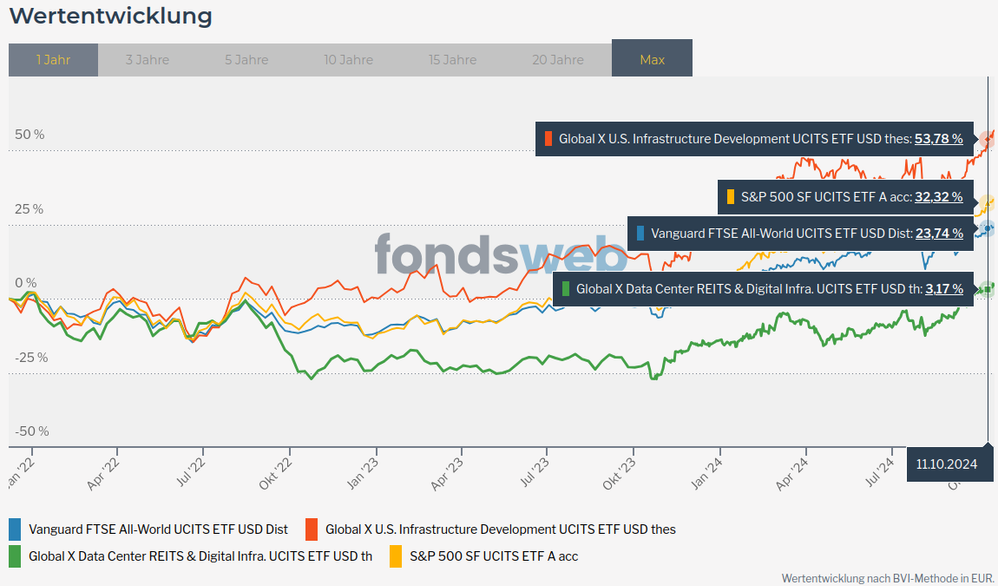This screenshot has height=586, width=998.
Task: Toggle Global X Data Center REITS legend label
Action: click(200, 555)
